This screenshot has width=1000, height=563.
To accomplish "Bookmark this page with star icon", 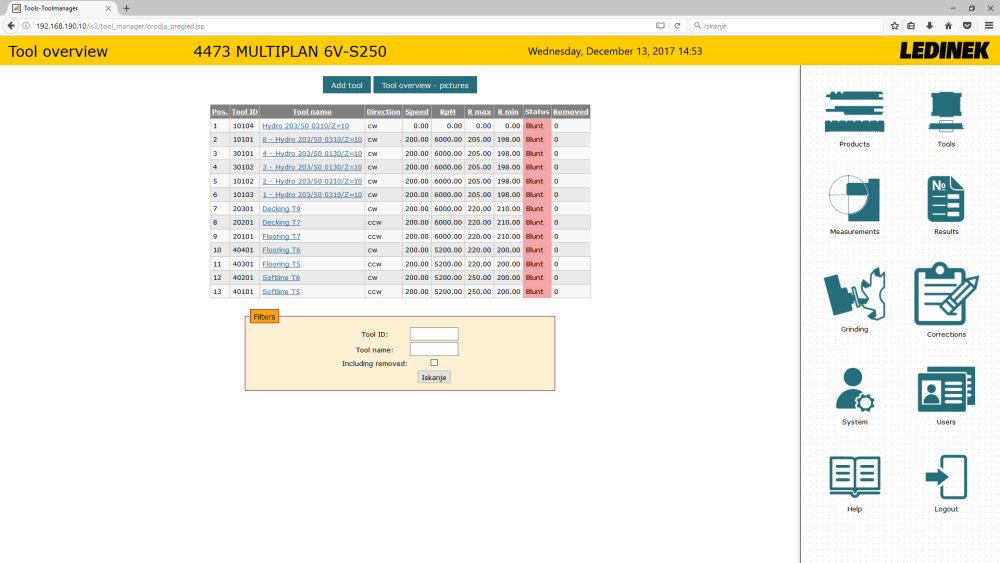I will coord(894,26).
